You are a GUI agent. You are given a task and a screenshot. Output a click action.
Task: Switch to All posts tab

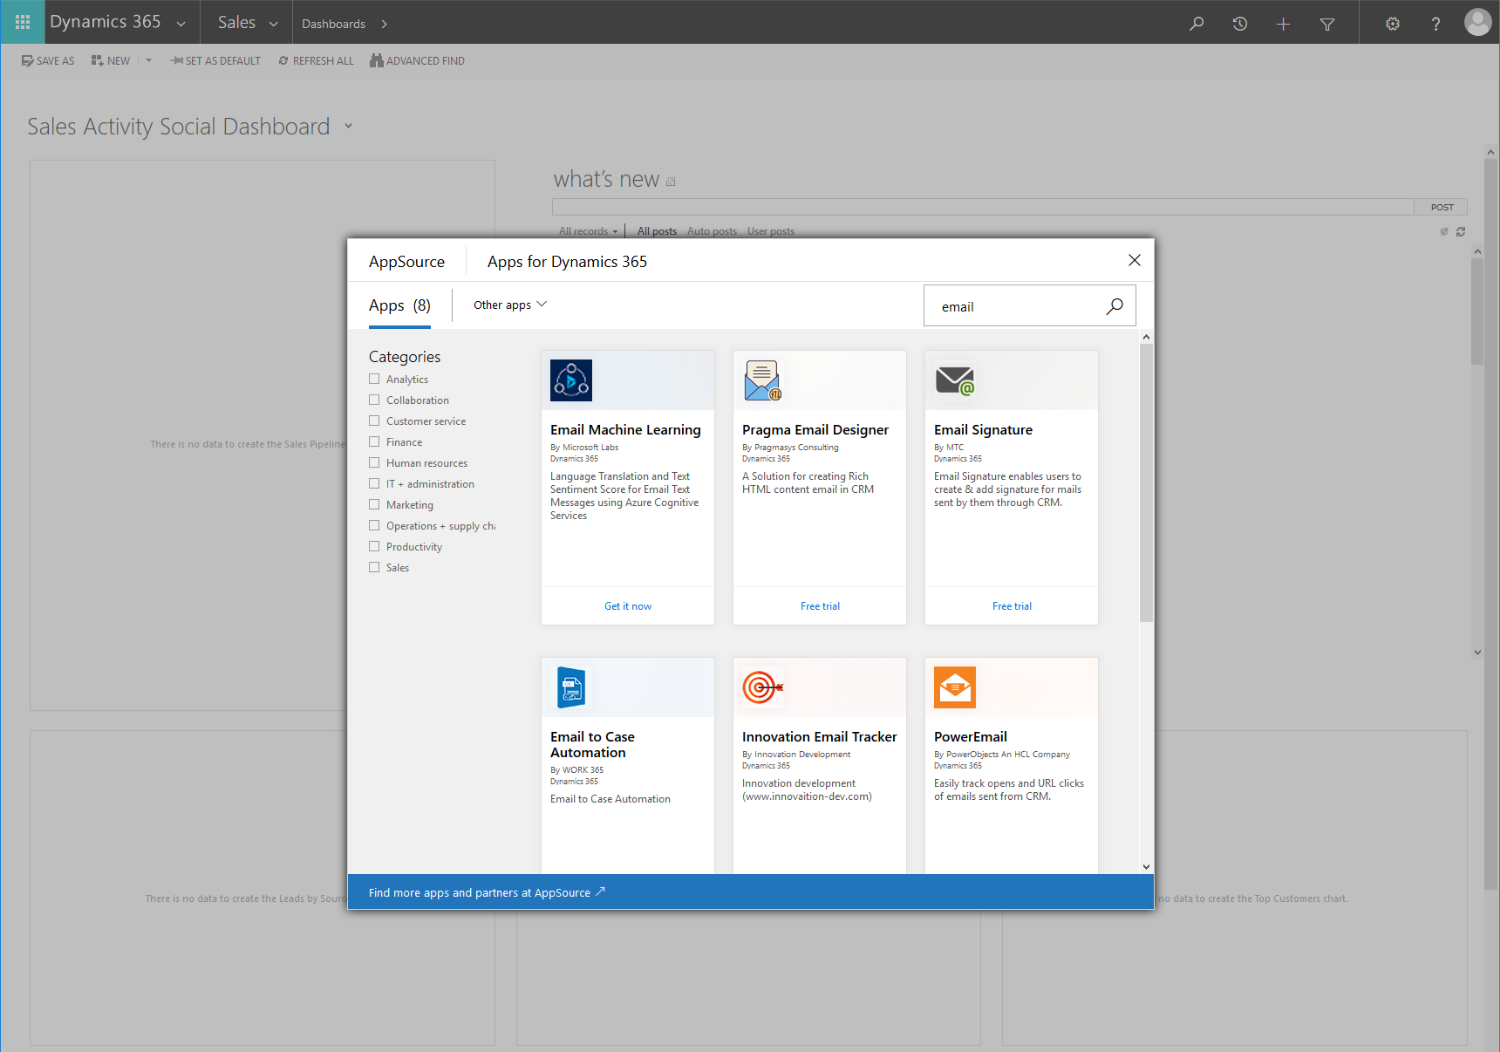tap(657, 231)
